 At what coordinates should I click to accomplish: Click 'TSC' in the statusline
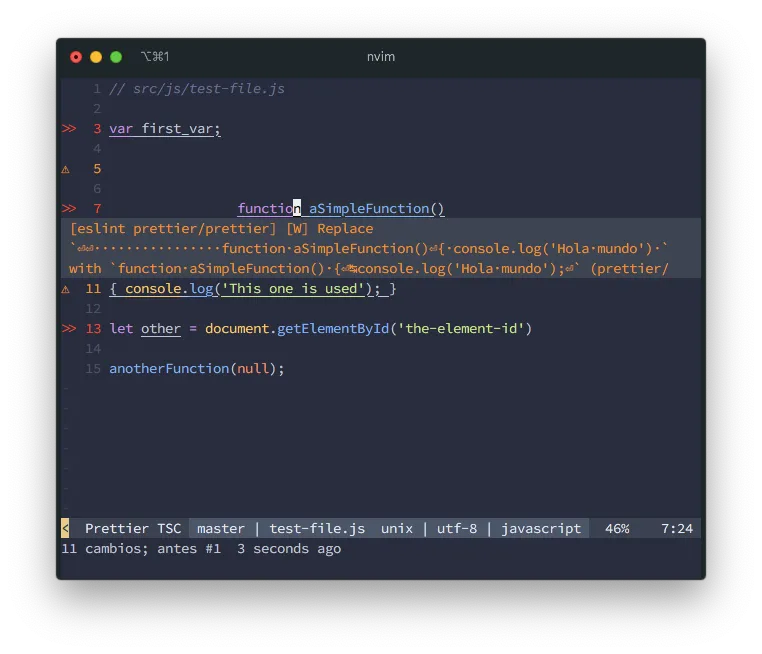click(x=169, y=528)
